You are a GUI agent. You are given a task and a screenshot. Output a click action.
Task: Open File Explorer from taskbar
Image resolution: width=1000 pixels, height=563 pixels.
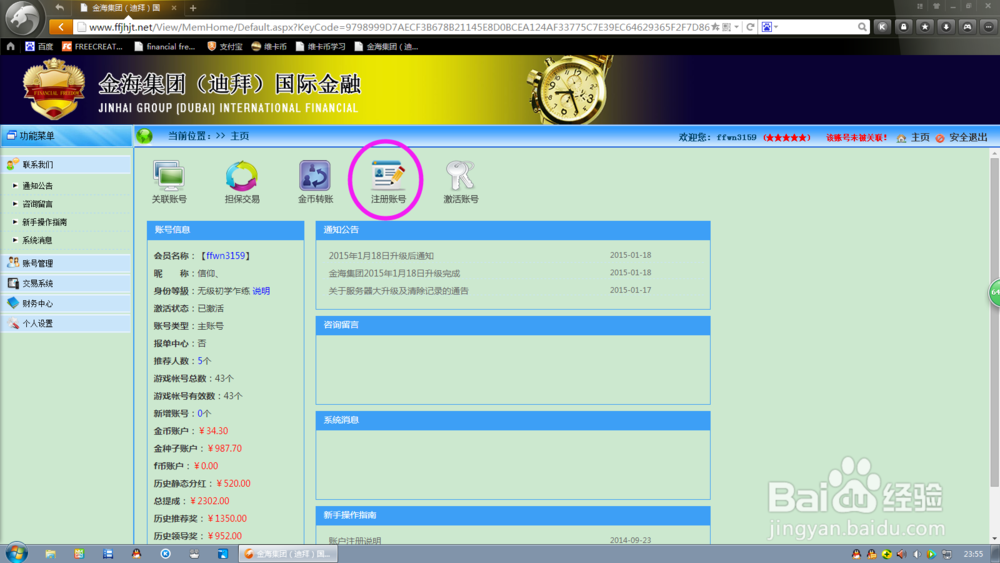50,554
